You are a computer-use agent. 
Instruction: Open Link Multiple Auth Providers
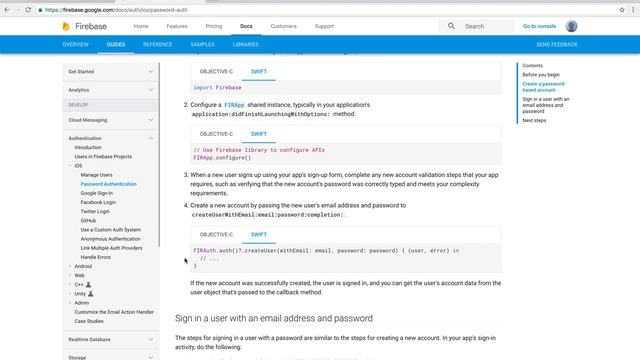pos(111,248)
